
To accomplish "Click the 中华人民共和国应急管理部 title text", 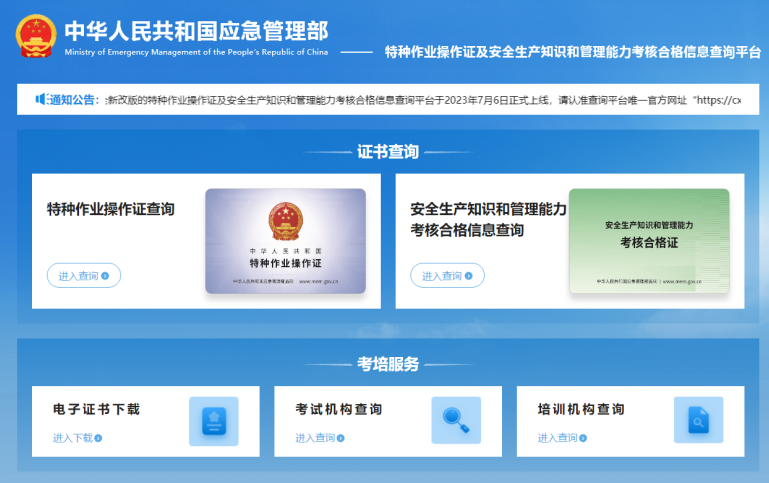I will pyautogui.click(x=195, y=29).
